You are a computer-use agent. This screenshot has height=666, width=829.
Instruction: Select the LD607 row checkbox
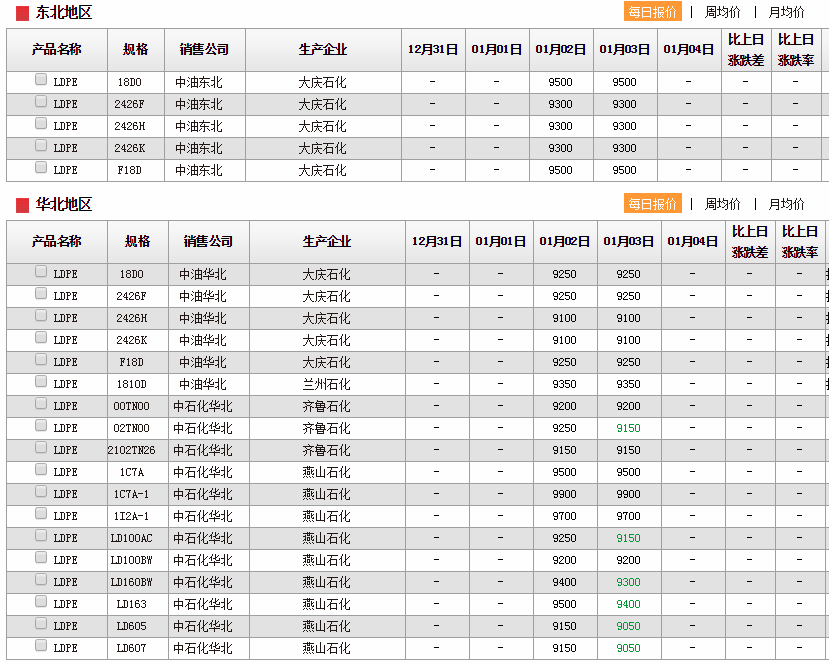pos(41,646)
